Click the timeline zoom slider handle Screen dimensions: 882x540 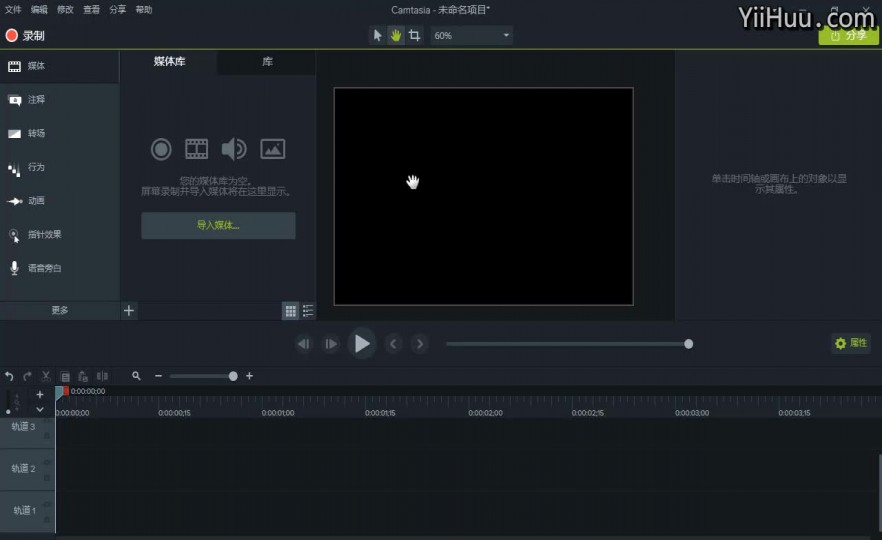pyautogui.click(x=233, y=376)
